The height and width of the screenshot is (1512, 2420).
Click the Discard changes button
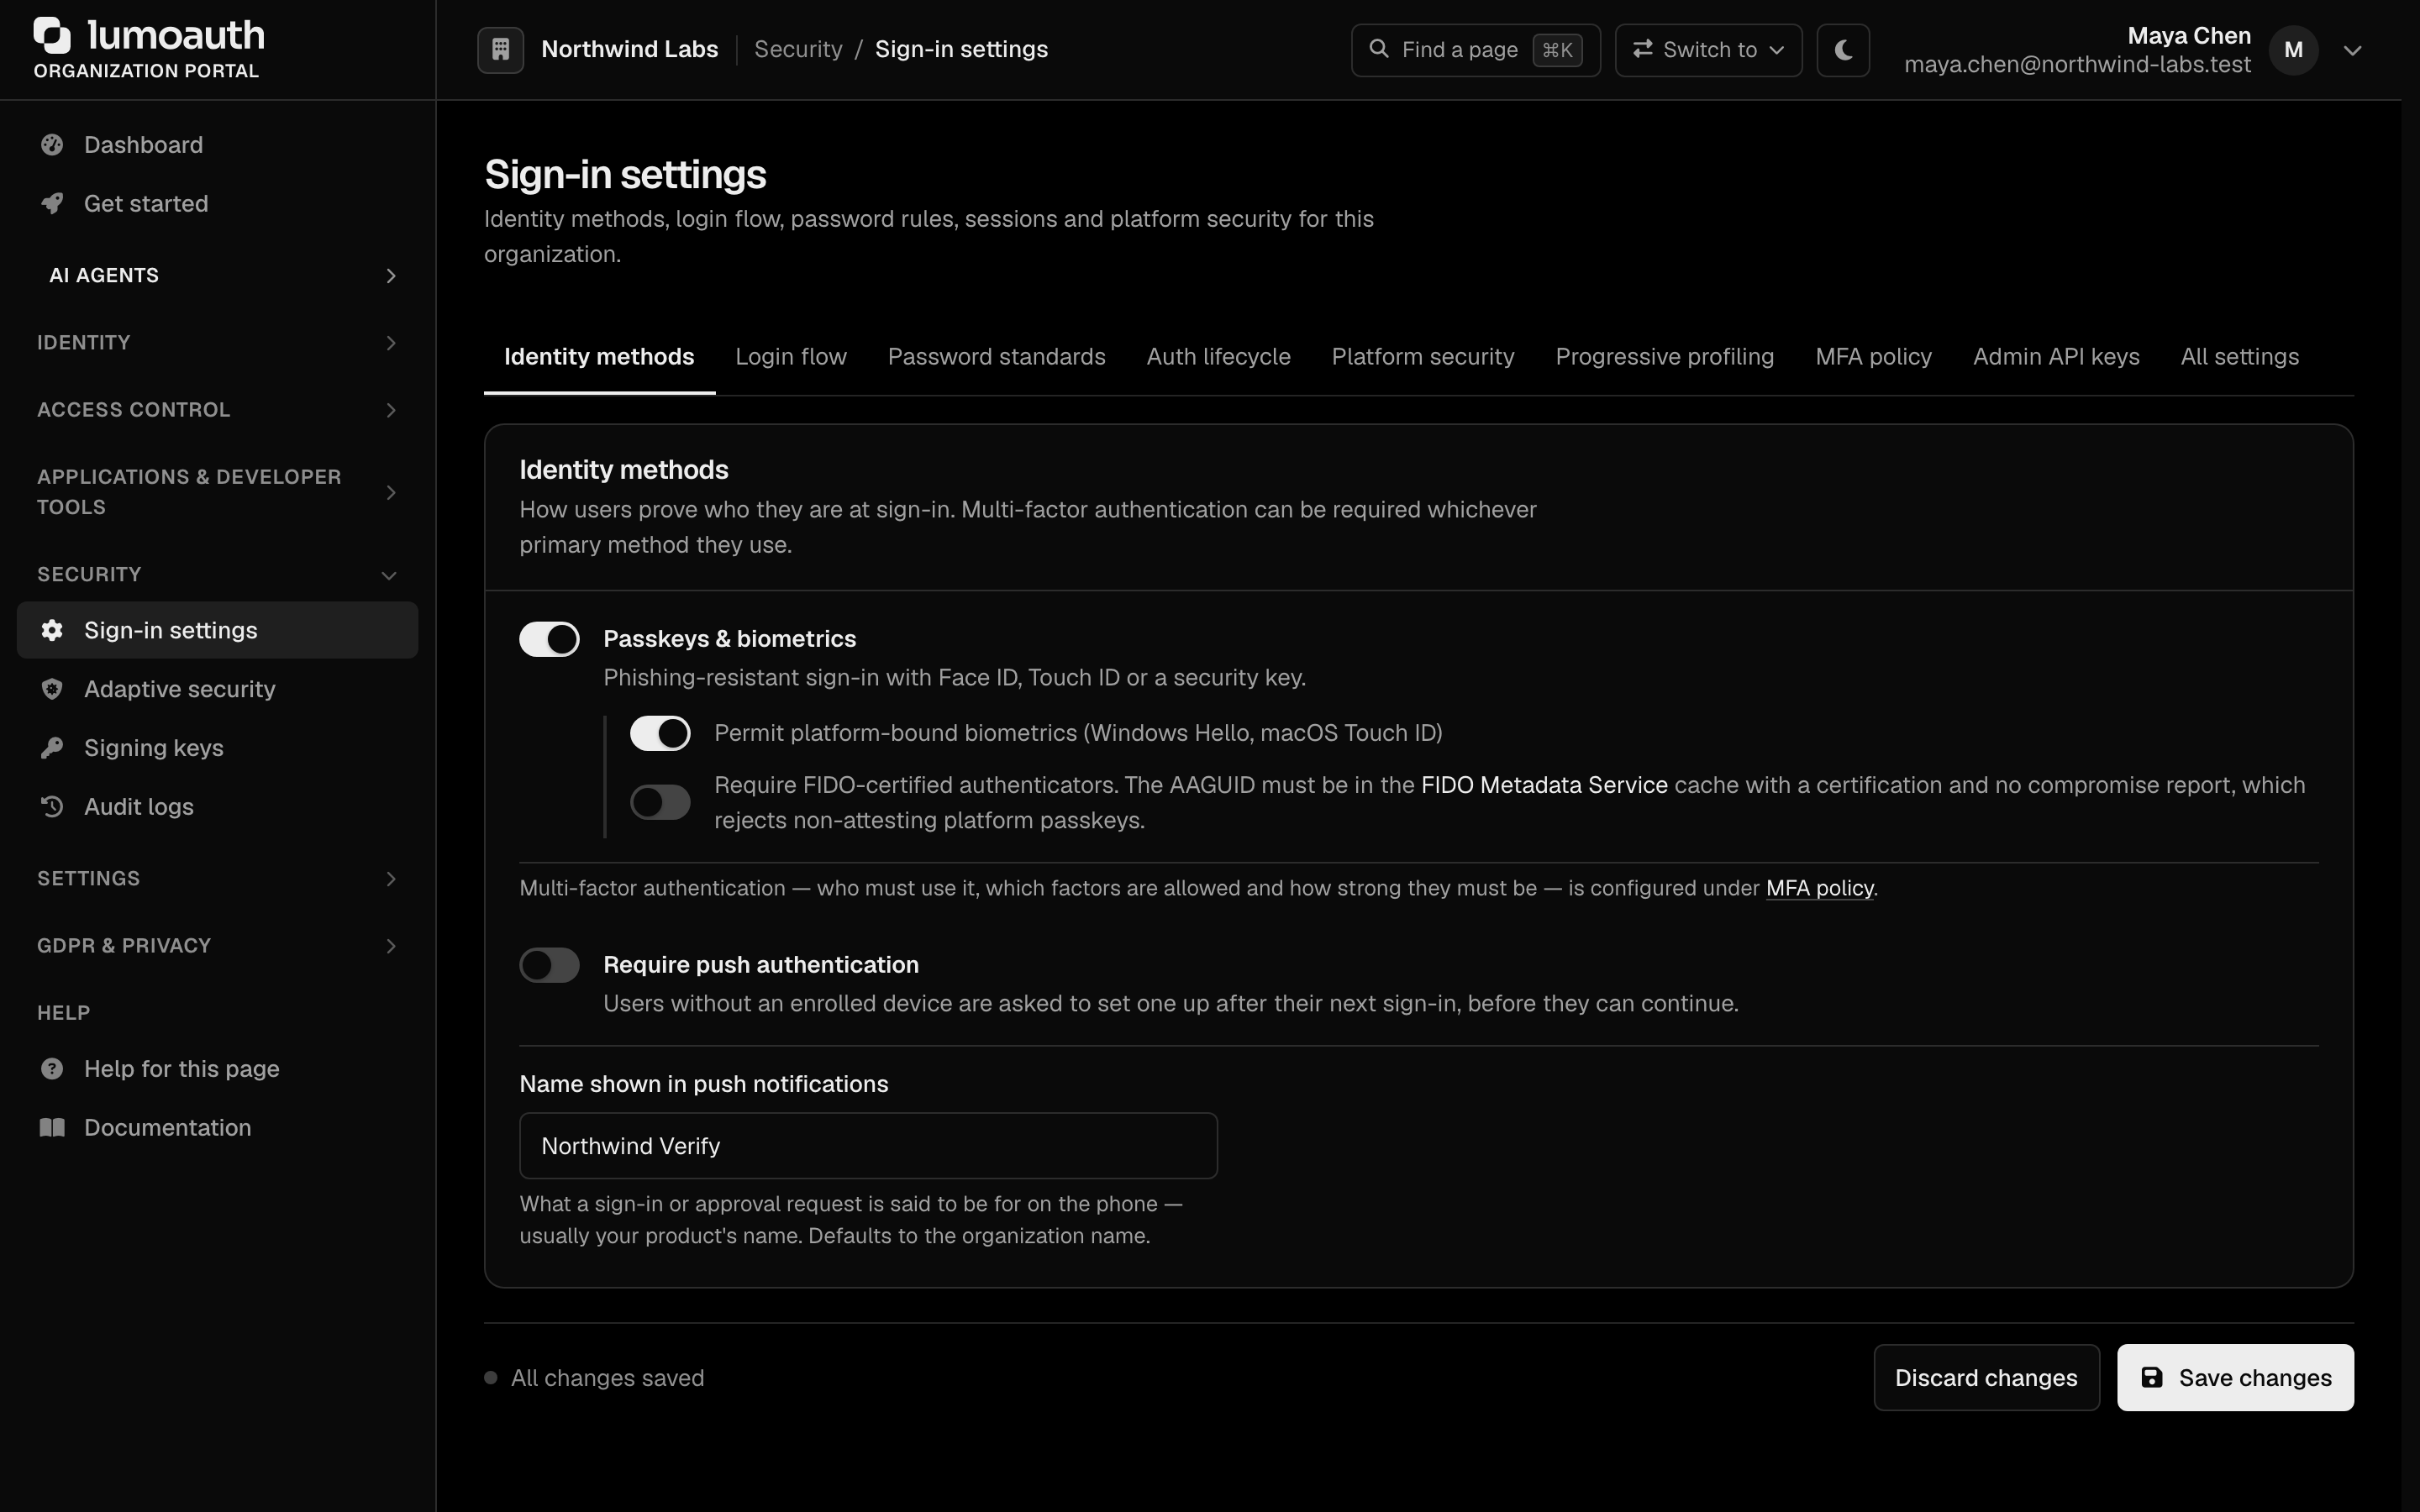(x=1986, y=1378)
